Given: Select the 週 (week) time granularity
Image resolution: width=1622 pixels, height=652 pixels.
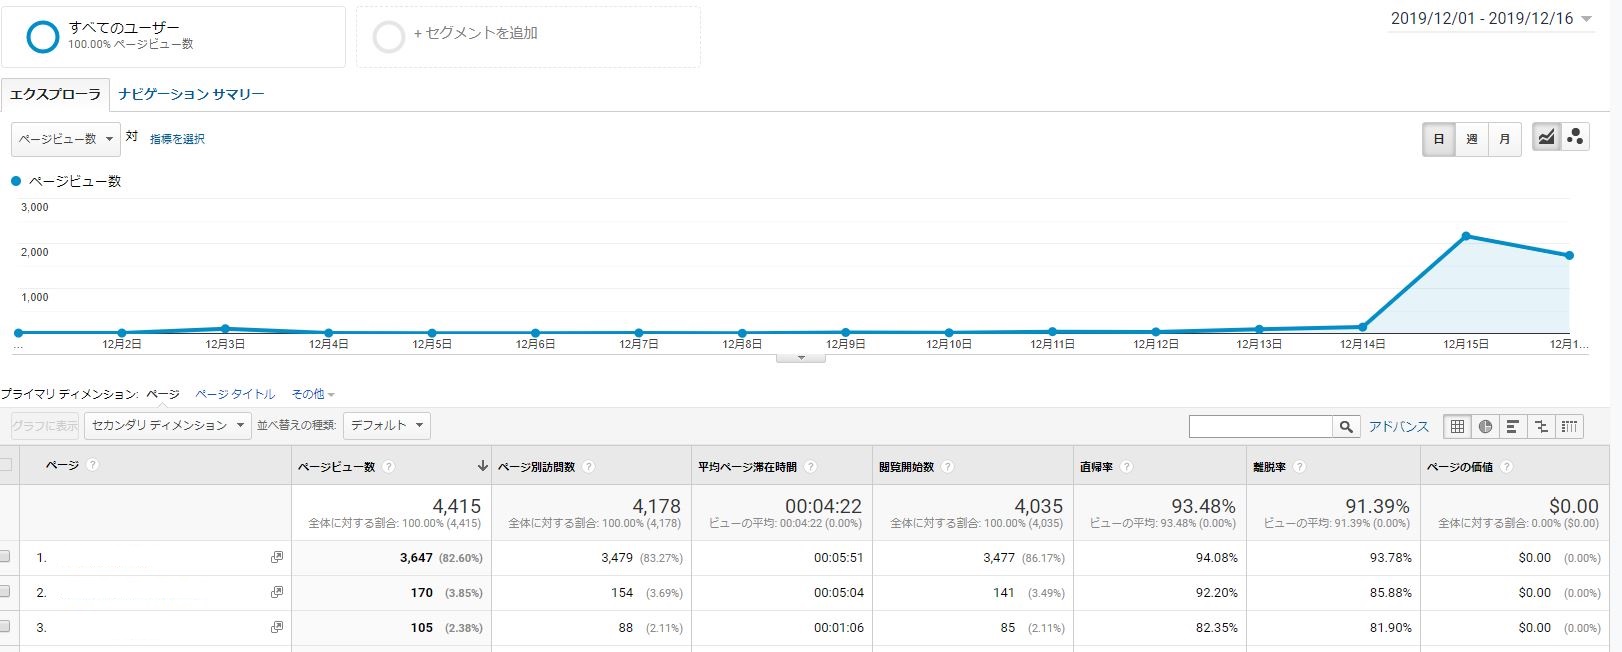Looking at the screenshot, I should click(x=1471, y=139).
